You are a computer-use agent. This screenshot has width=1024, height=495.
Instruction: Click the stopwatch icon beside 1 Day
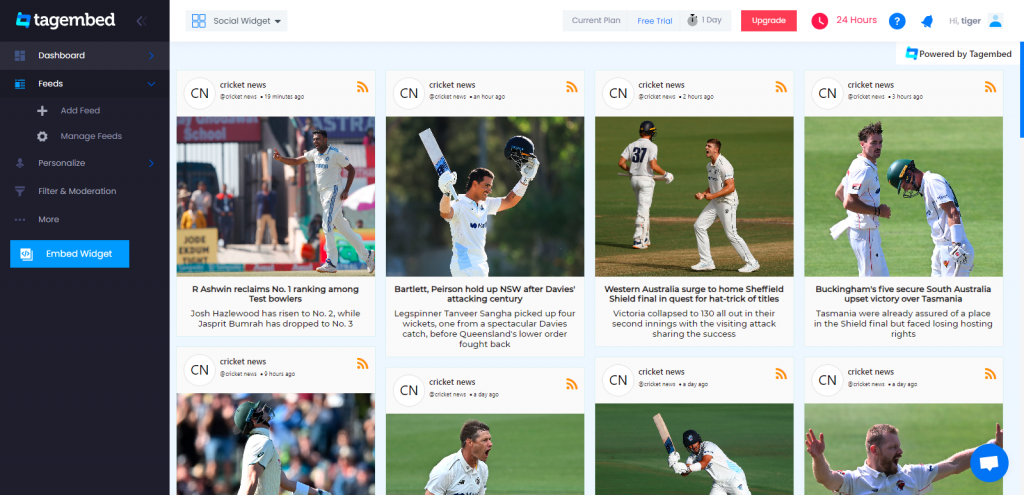pos(692,20)
